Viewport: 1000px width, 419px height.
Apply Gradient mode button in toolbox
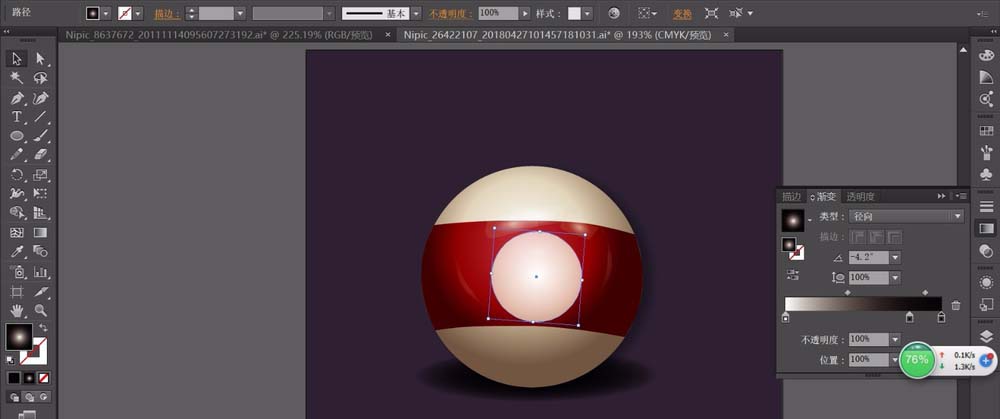(29, 378)
